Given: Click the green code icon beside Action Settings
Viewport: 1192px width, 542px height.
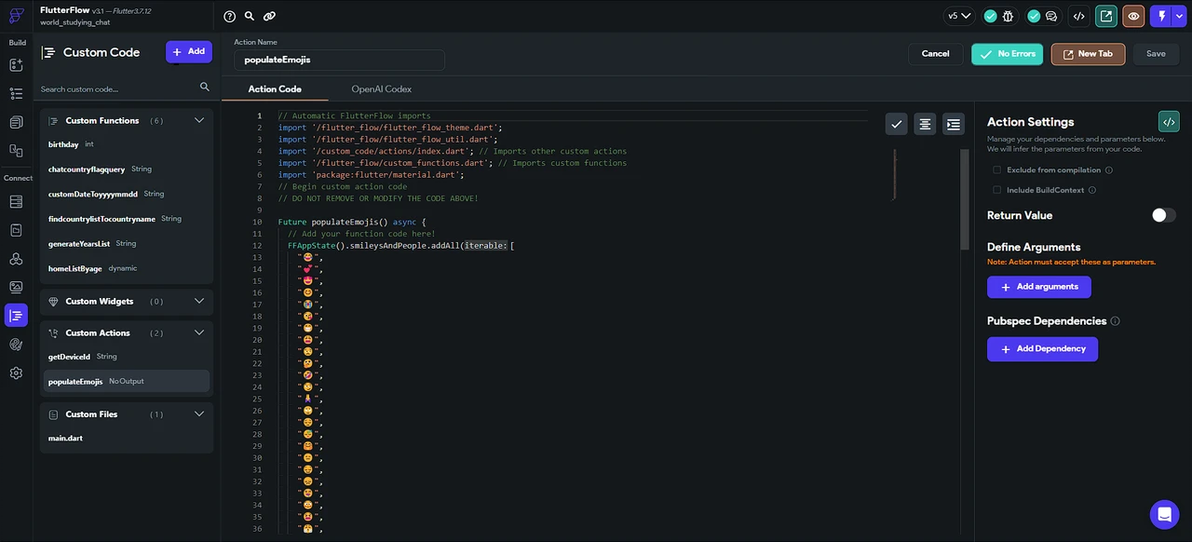Looking at the screenshot, I should pos(1168,122).
